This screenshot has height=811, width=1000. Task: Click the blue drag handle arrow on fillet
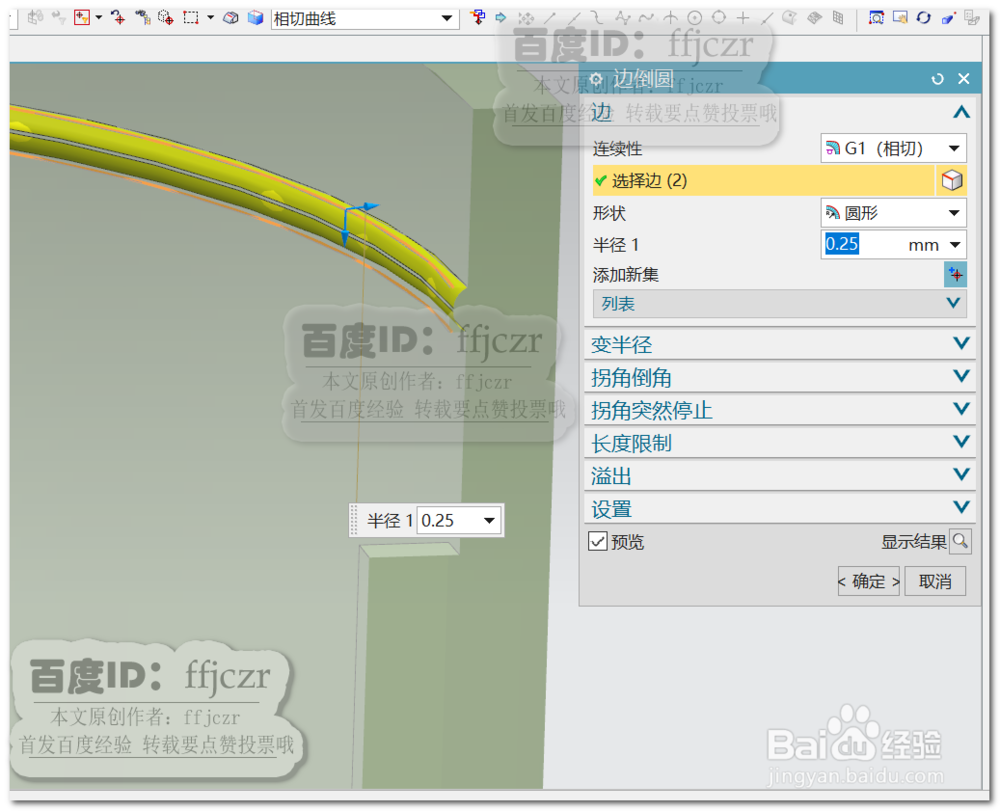(x=345, y=237)
